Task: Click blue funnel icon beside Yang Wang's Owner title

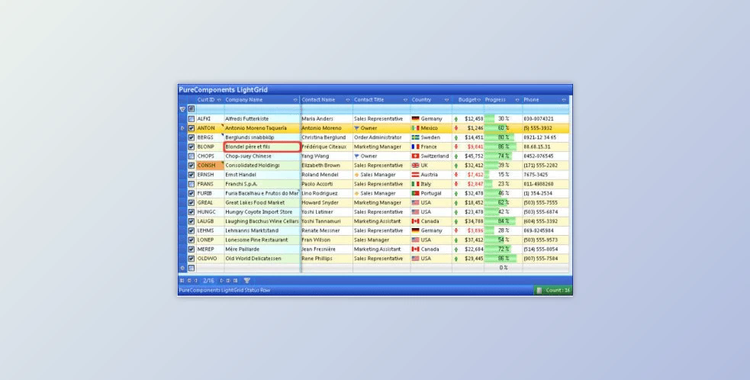Action: tap(356, 156)
